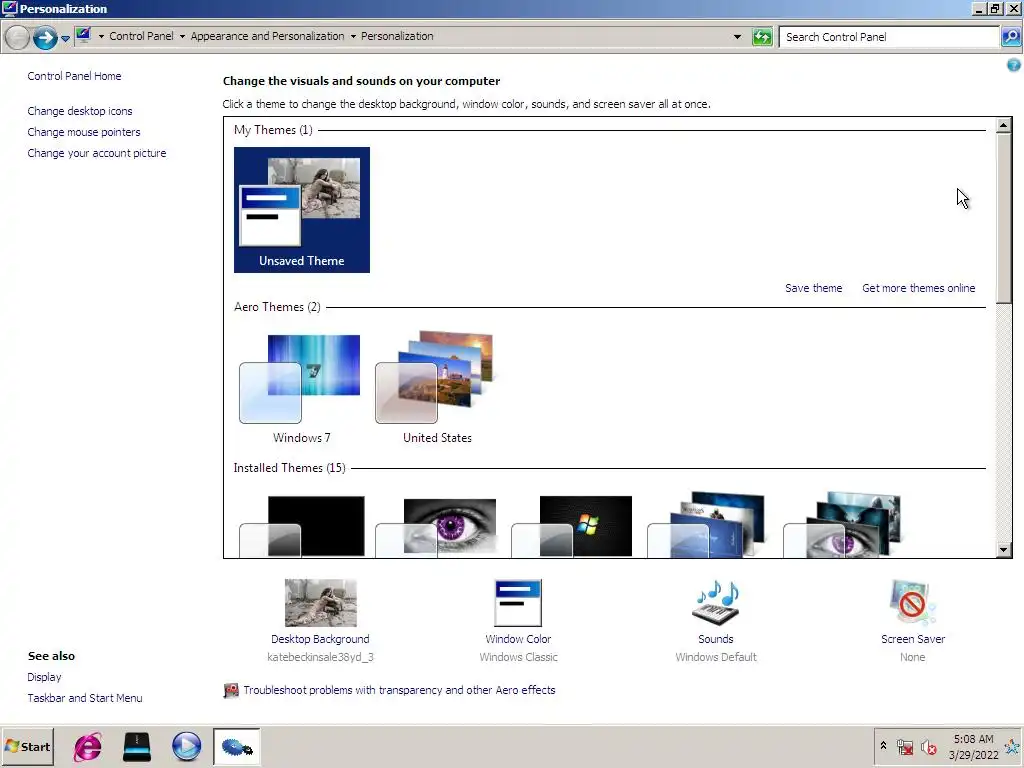Select the Windows logo dark theme
The image size is (1024, 768).
tap(572, 526)
